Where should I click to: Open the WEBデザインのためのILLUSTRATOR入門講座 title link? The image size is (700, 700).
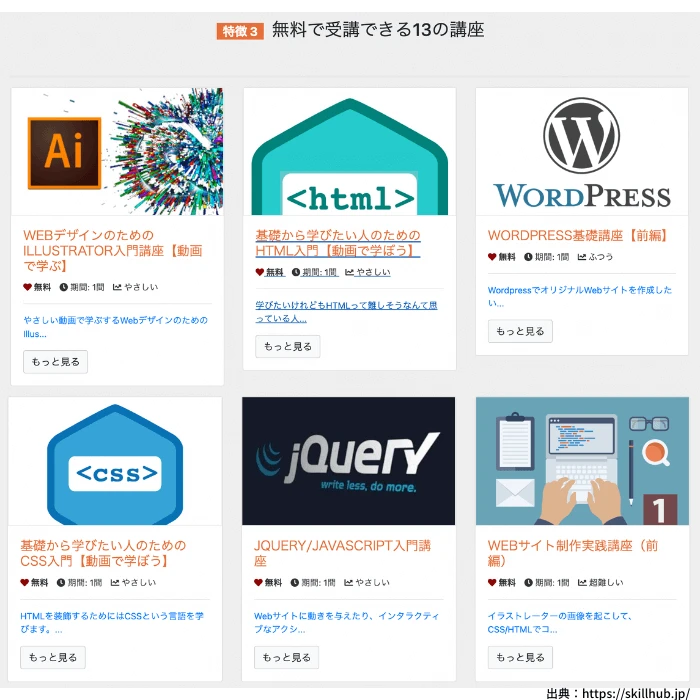[x=112, y=250]
